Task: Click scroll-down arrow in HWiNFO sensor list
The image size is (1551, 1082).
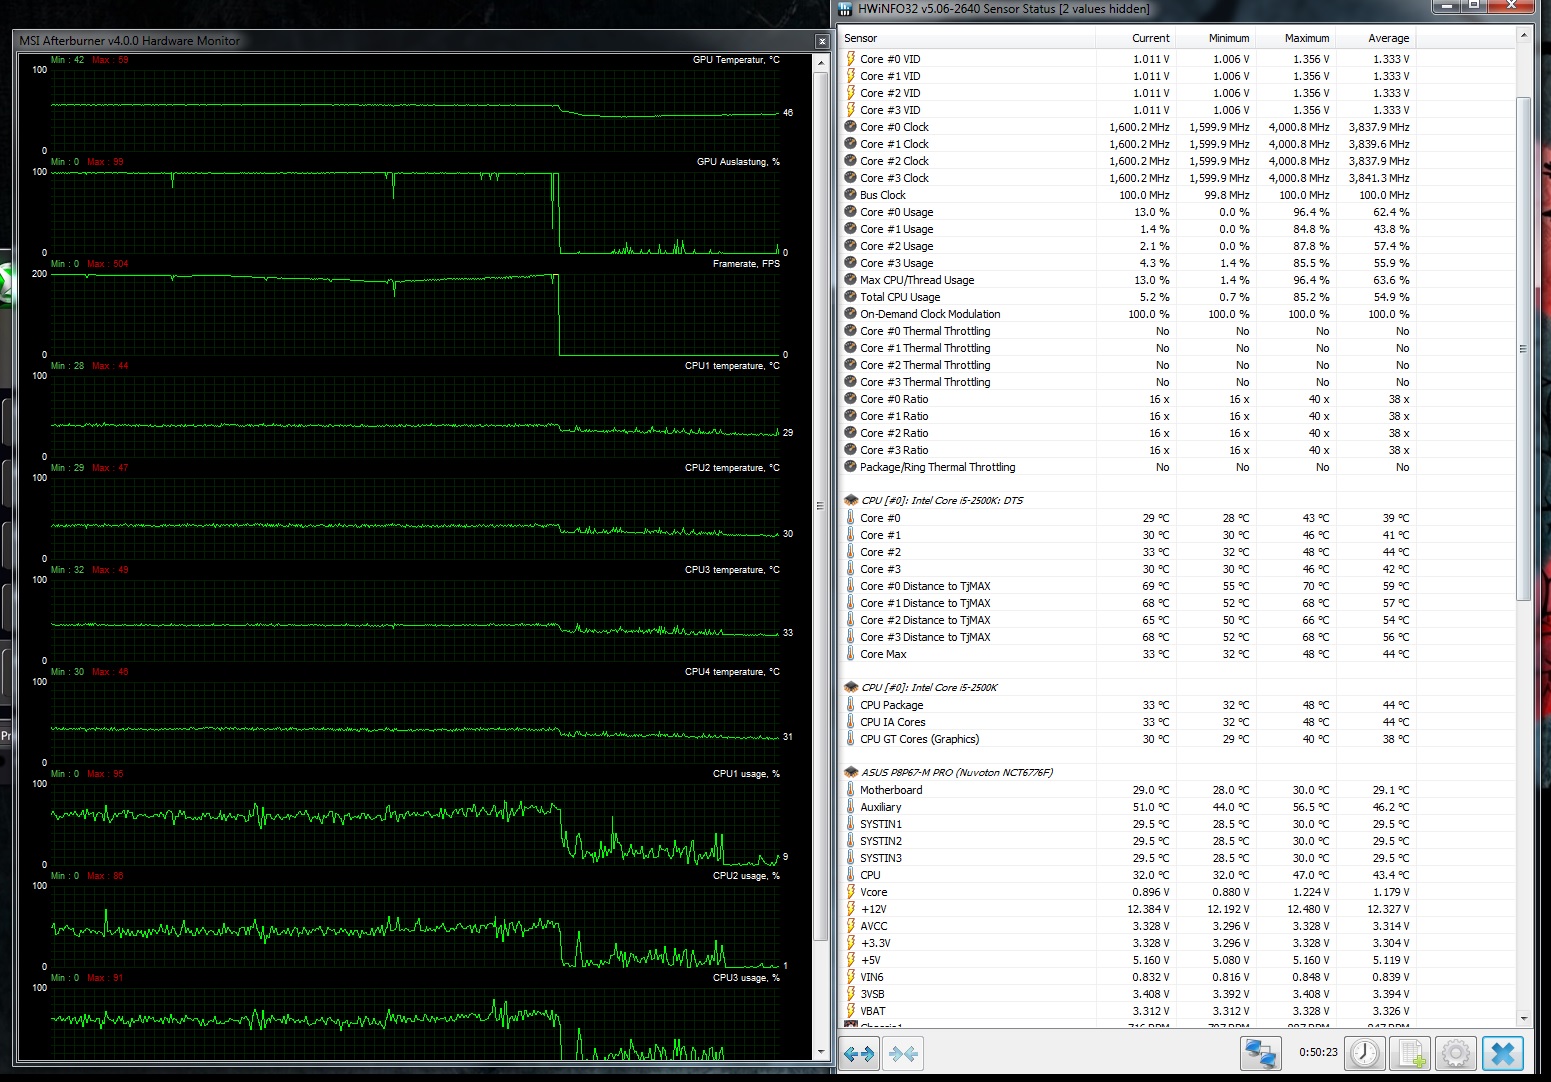Action: click(1524, 1018)
